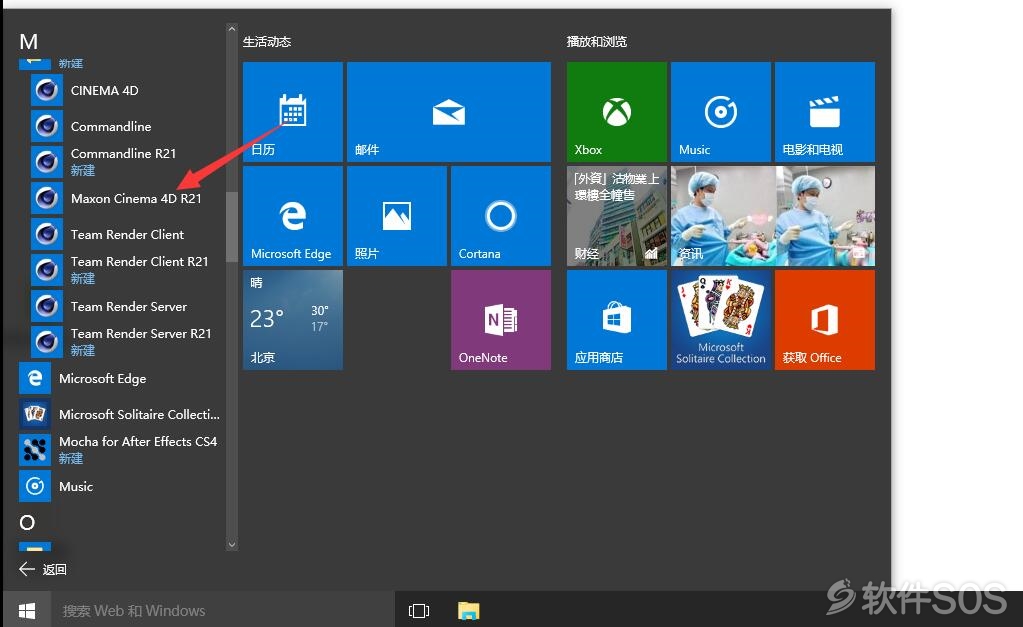Viewport: 1023px width, 627px height.
Task: Open the 北京 weather tile
Action: [293, 320]
